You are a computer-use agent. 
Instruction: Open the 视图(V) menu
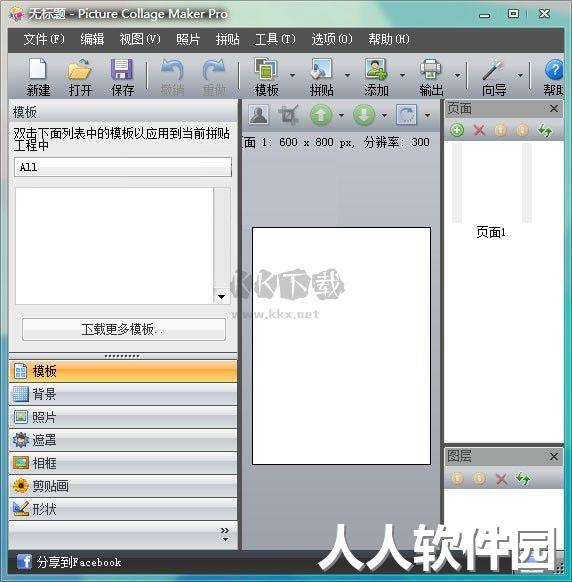140,39
